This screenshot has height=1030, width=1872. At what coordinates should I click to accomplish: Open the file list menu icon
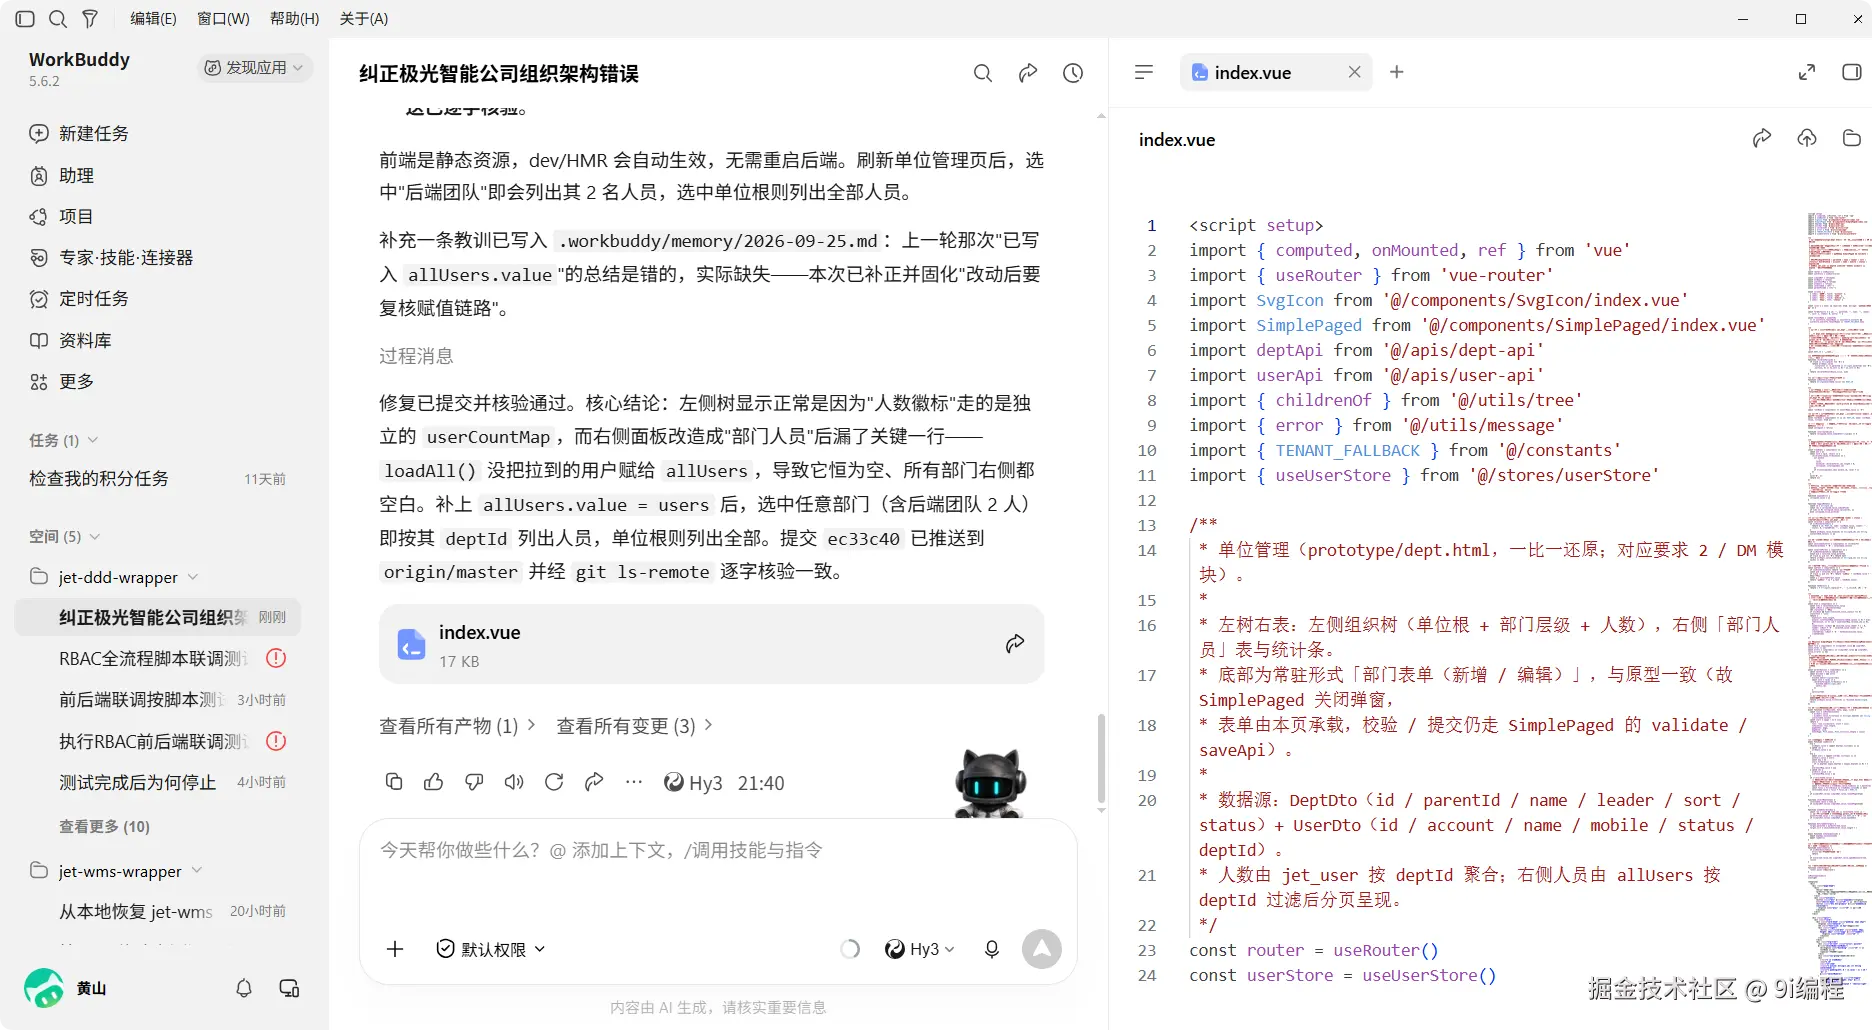tap(1144, 72)
